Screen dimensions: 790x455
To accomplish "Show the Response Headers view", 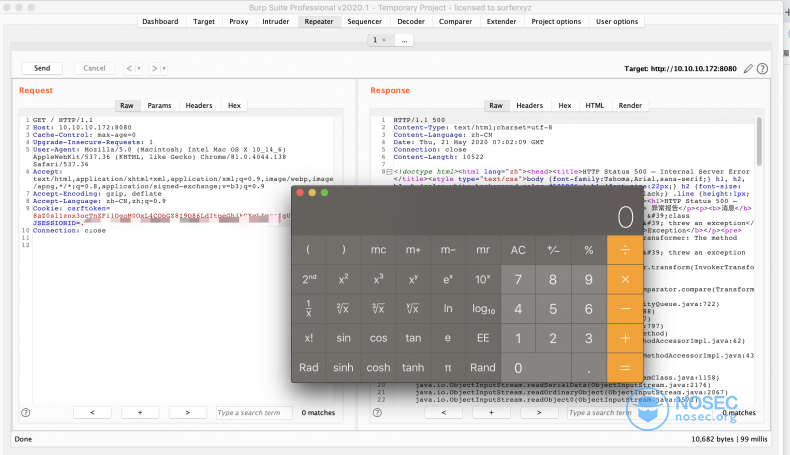I will tap(530, 105).
